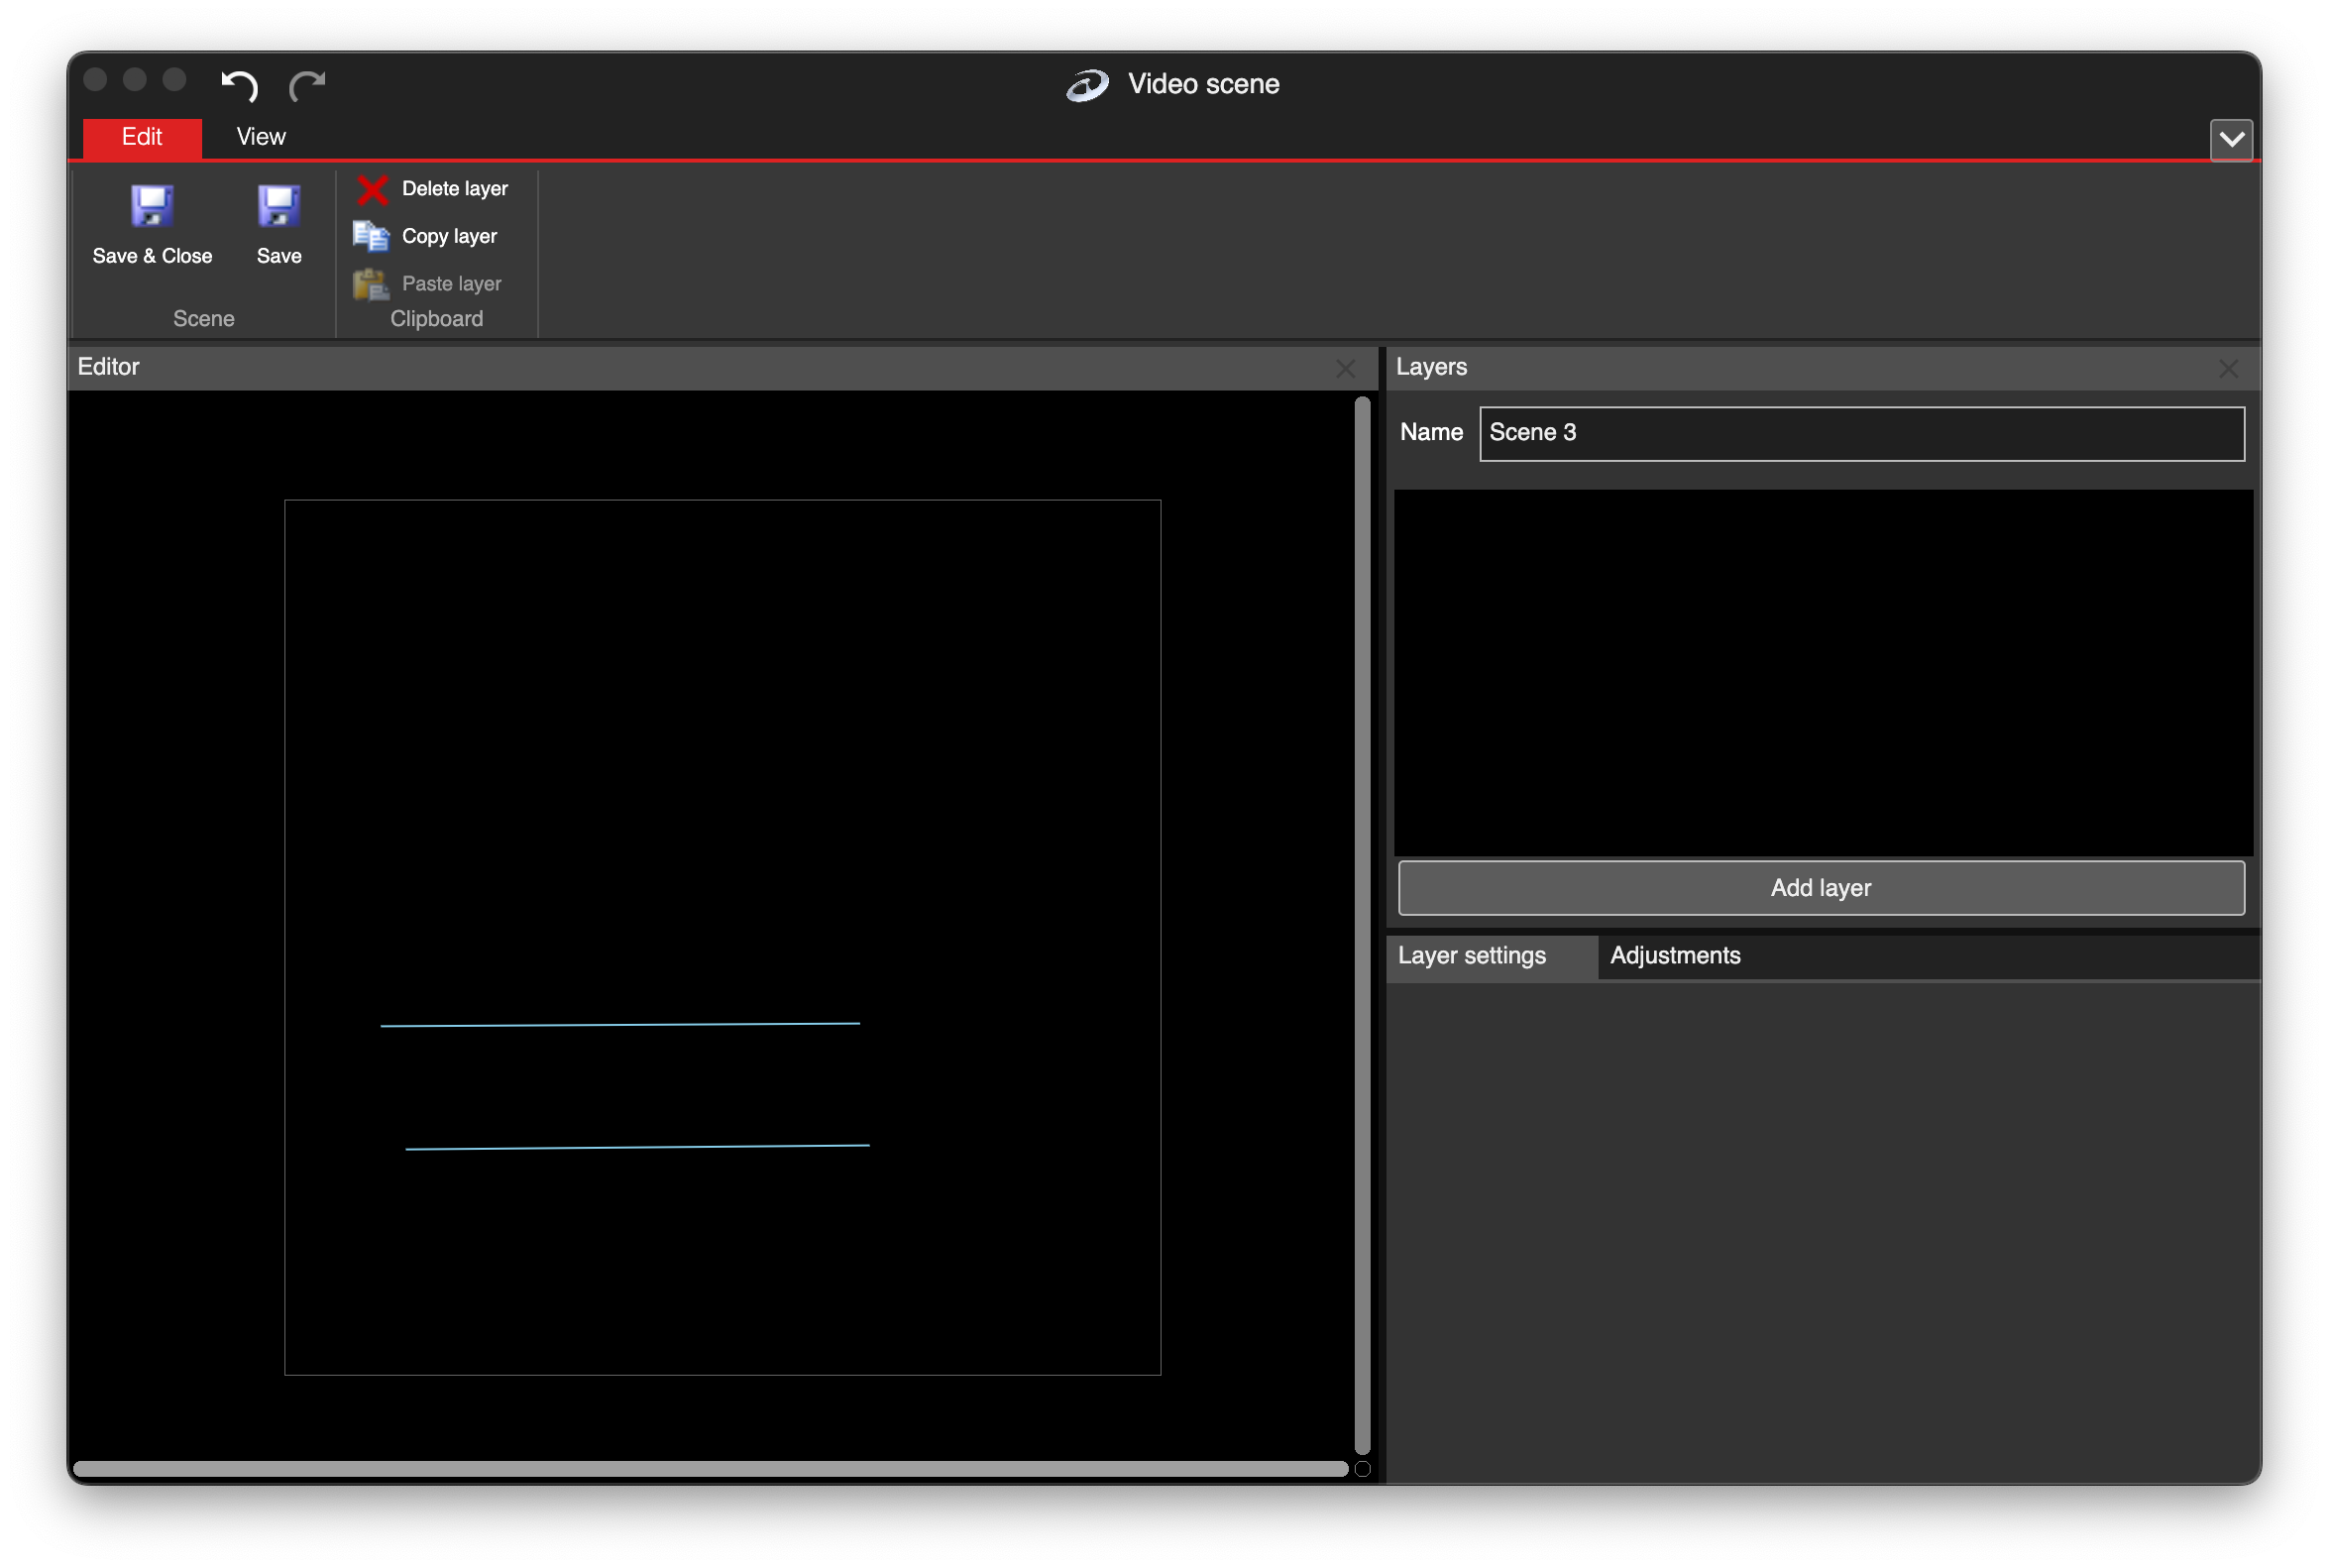Click the Copy layer icon
Viewport: 2329px width, 1568px height.
[371, 236]
